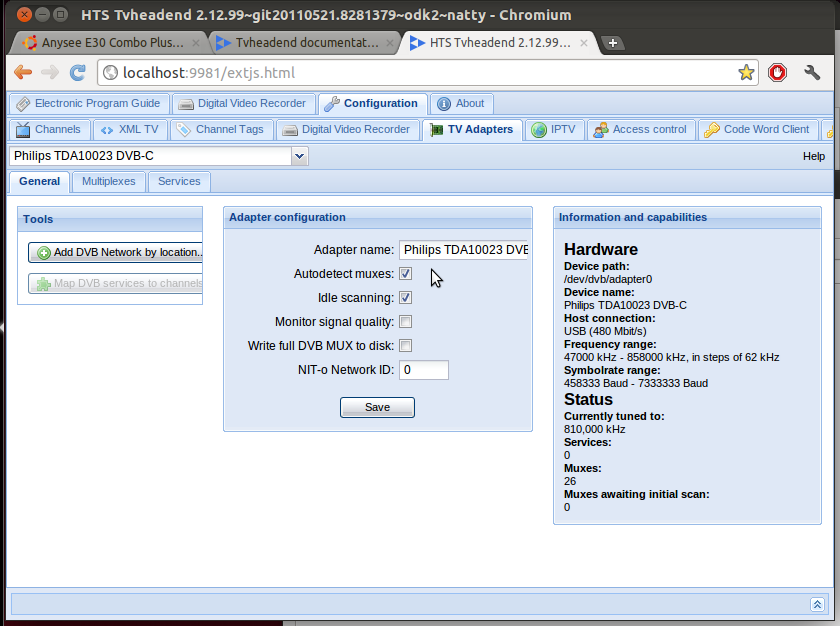Click the red stop-sign extension icon

(x=777, y=72)
